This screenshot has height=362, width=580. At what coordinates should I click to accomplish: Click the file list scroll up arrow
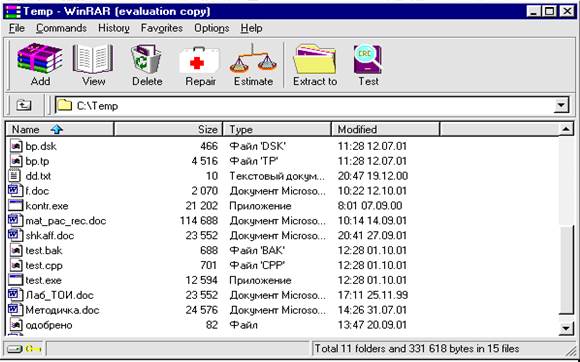tap(566, 129)
